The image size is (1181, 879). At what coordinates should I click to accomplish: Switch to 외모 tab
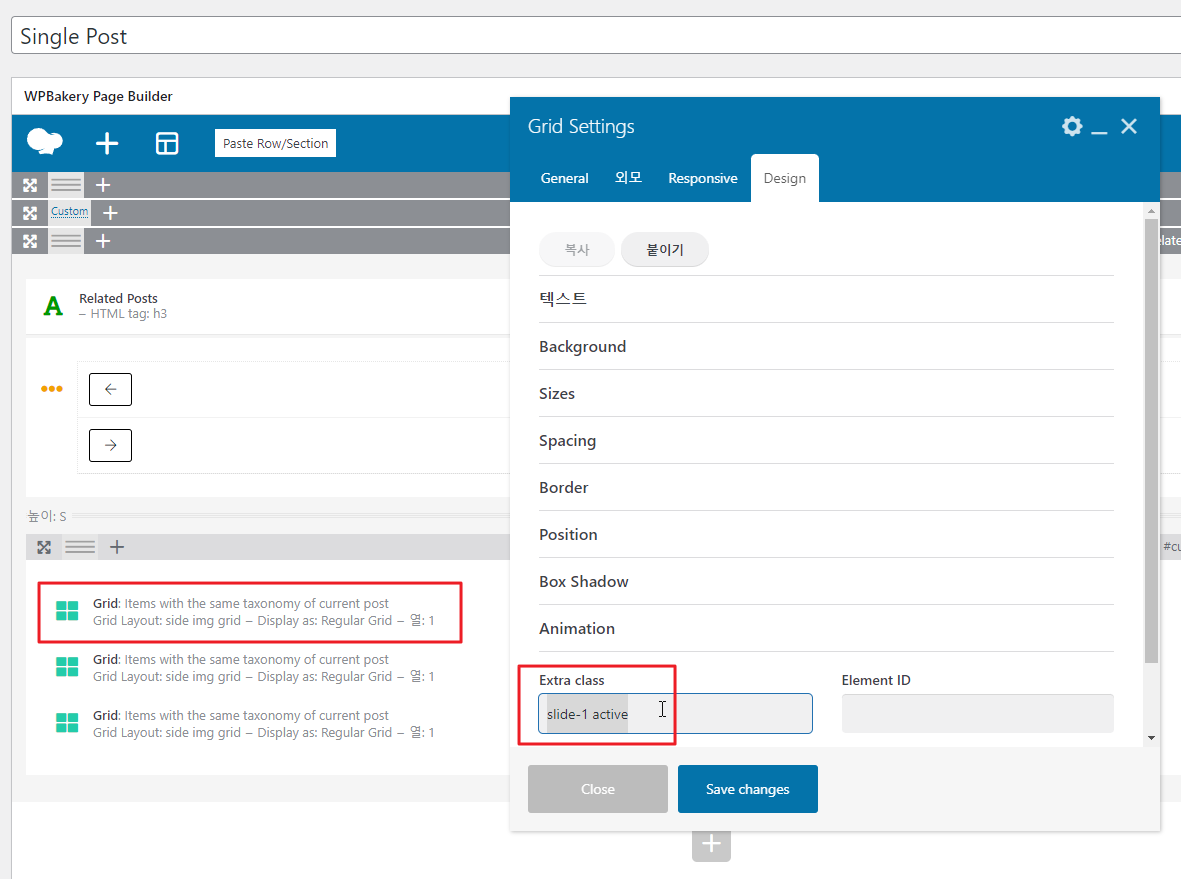[628, 179]
